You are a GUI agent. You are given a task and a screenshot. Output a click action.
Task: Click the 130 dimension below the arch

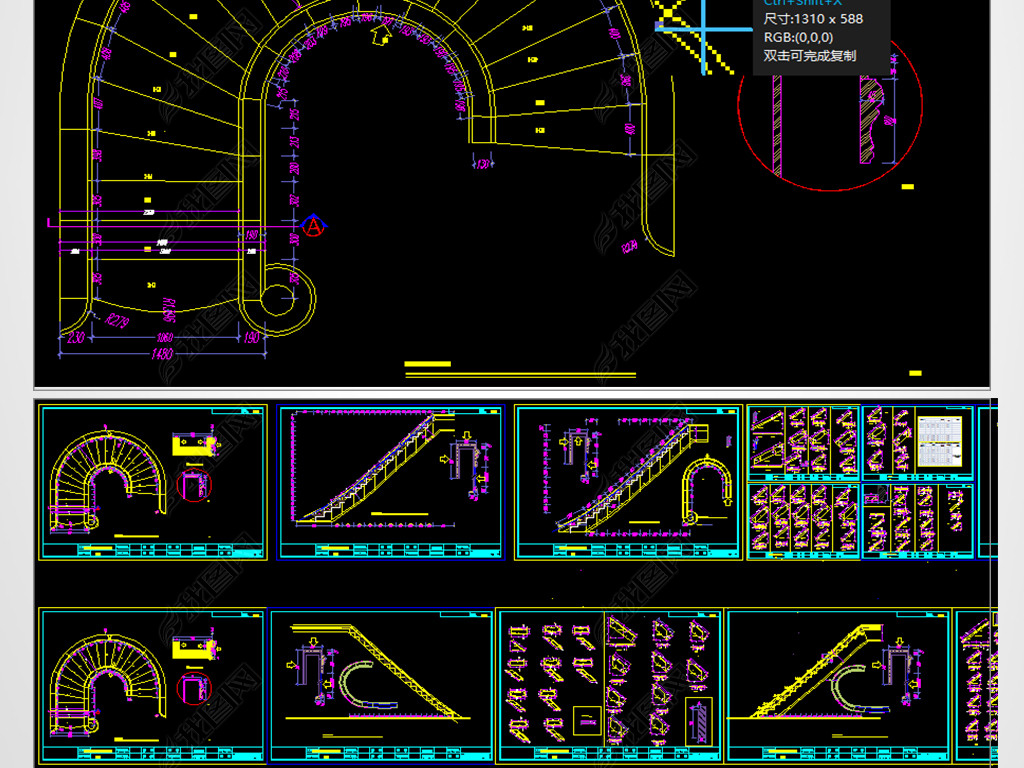pyautogui.click(x=485, y=164)
